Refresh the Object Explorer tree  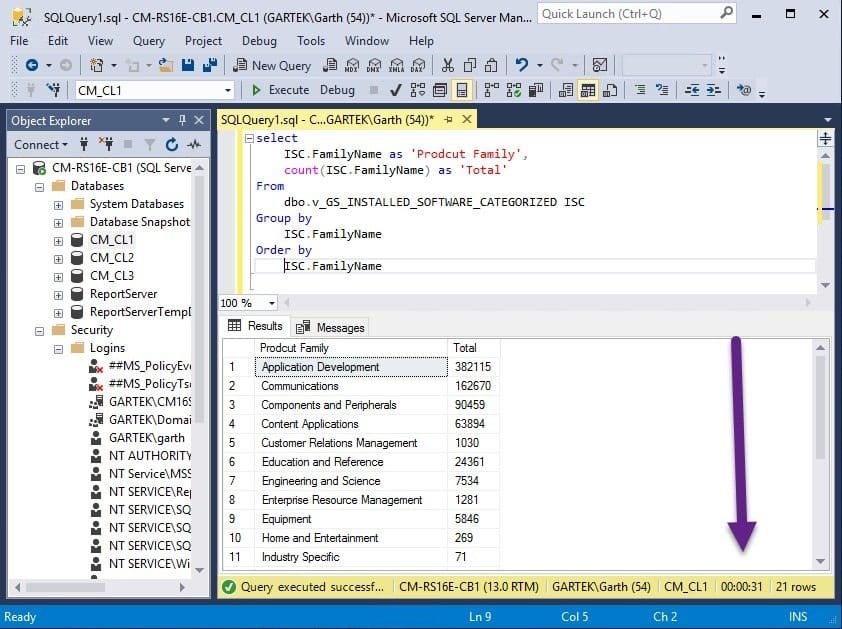(172, 144)
